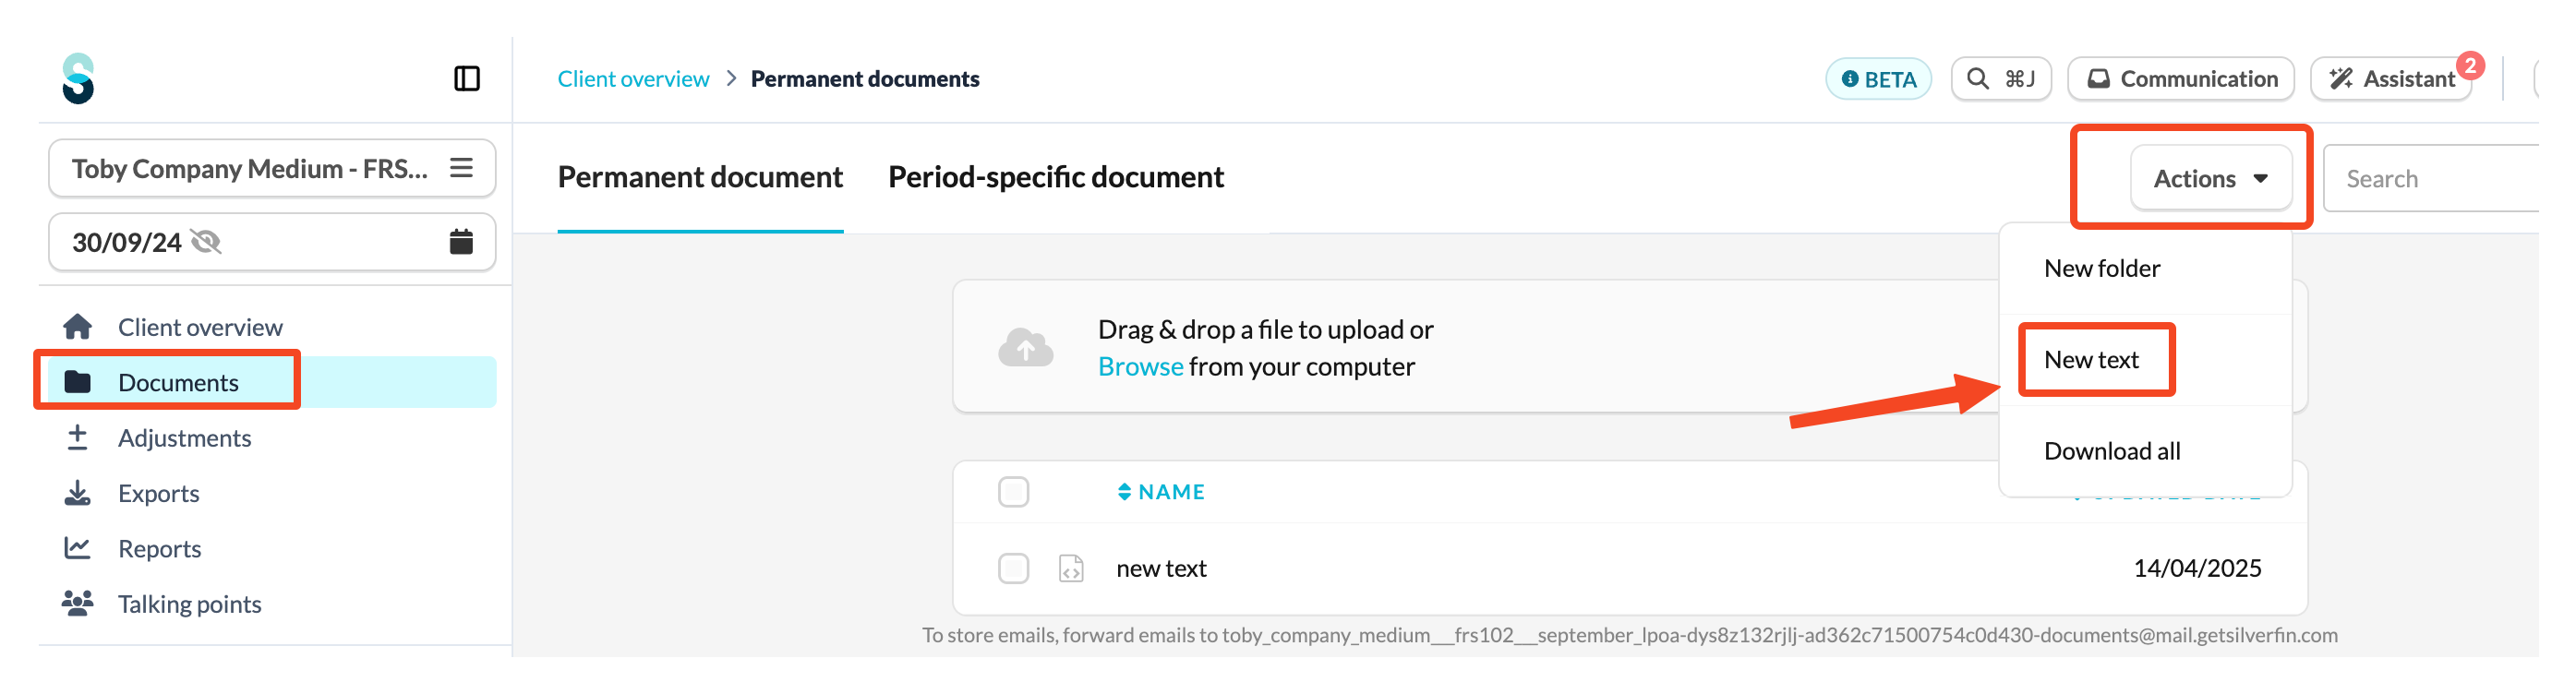Open the calendar date picker icon
2576x694 pixels.
[x=461, y=241]
